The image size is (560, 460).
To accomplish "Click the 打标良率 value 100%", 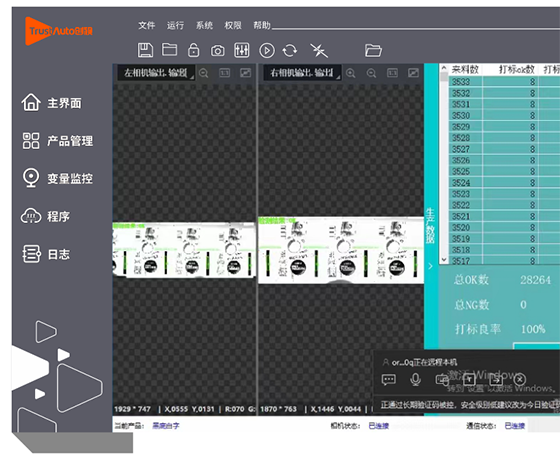I will (x=533, y=329).
